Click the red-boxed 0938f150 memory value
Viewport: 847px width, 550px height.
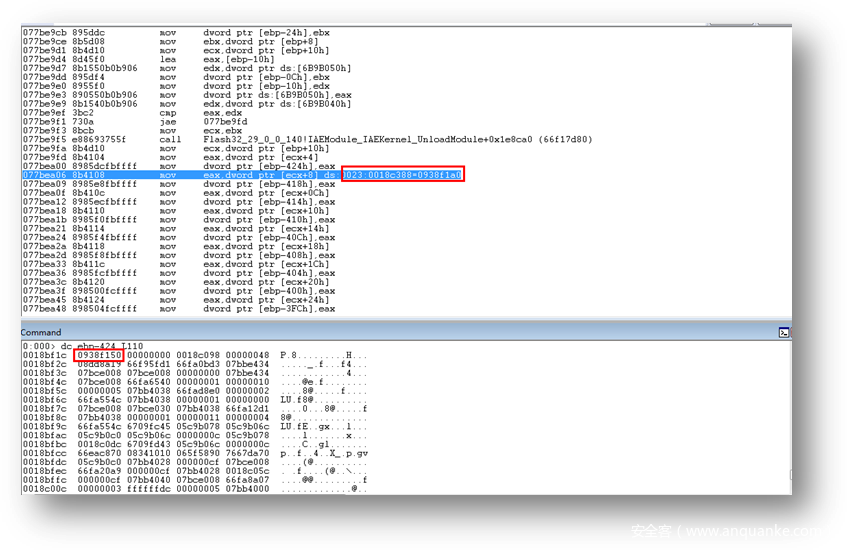(x=99, y=355)
